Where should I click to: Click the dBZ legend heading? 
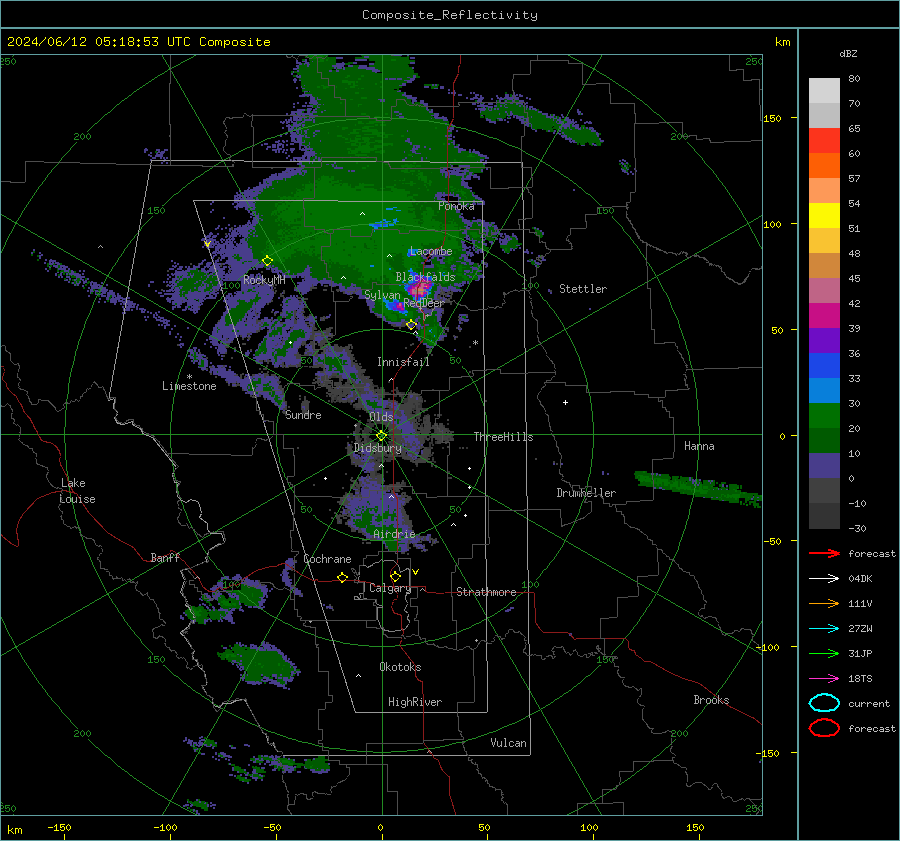(848, 53)
